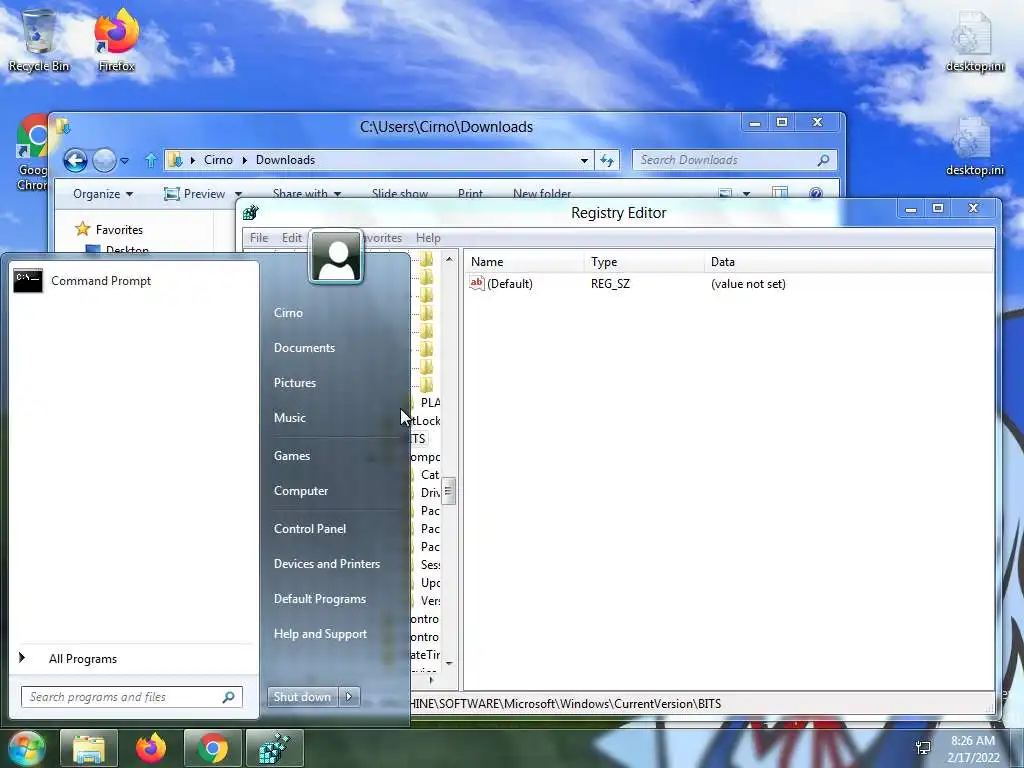Viewport: 1024px width, 768px height.
Task: Click the Favorites star in explorer sidebar
Action: [x=82, y=229]
